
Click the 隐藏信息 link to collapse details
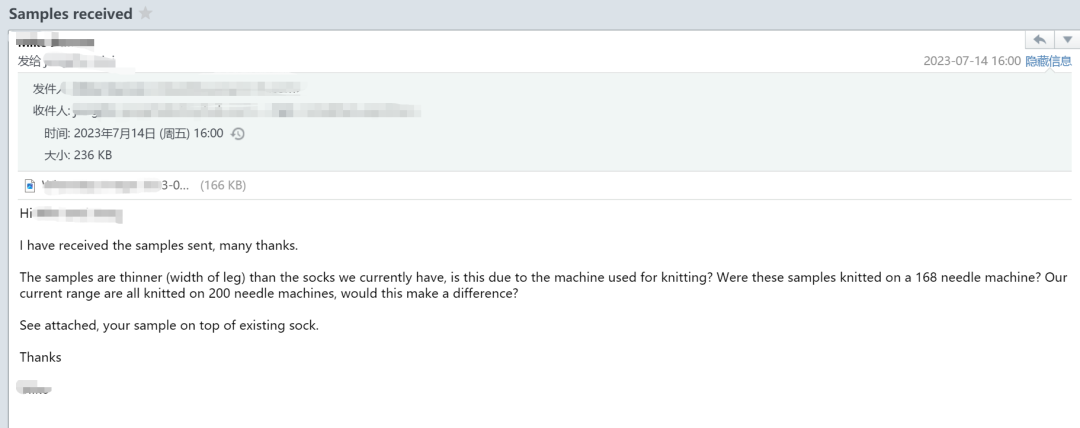[x=1048, y=61]
